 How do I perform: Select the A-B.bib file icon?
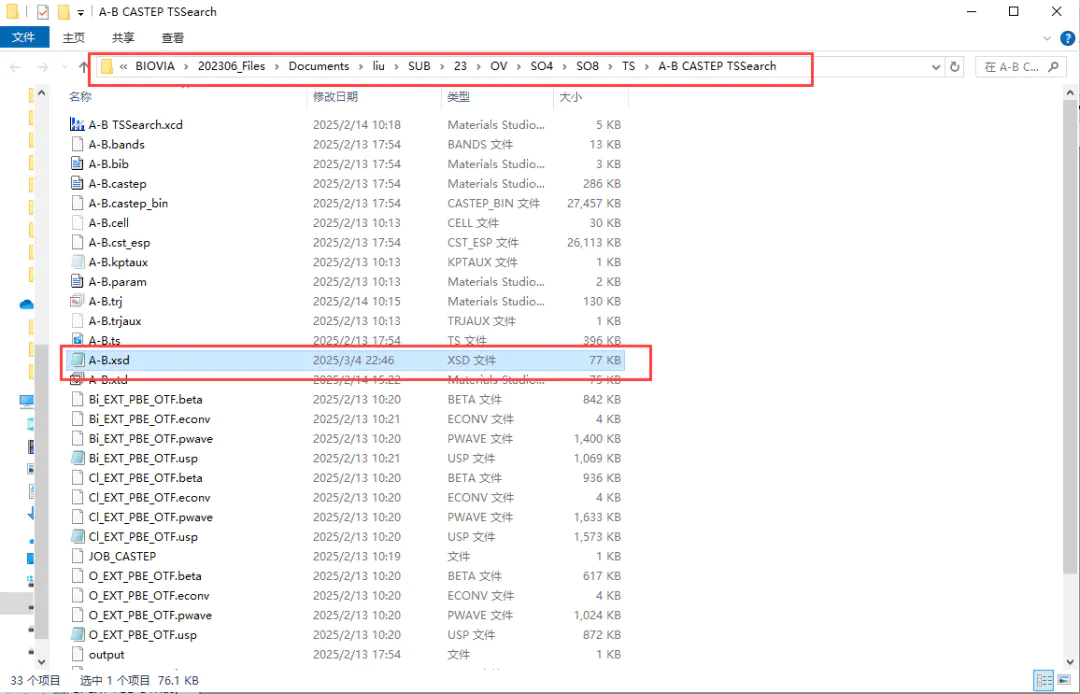click(78, 164)
